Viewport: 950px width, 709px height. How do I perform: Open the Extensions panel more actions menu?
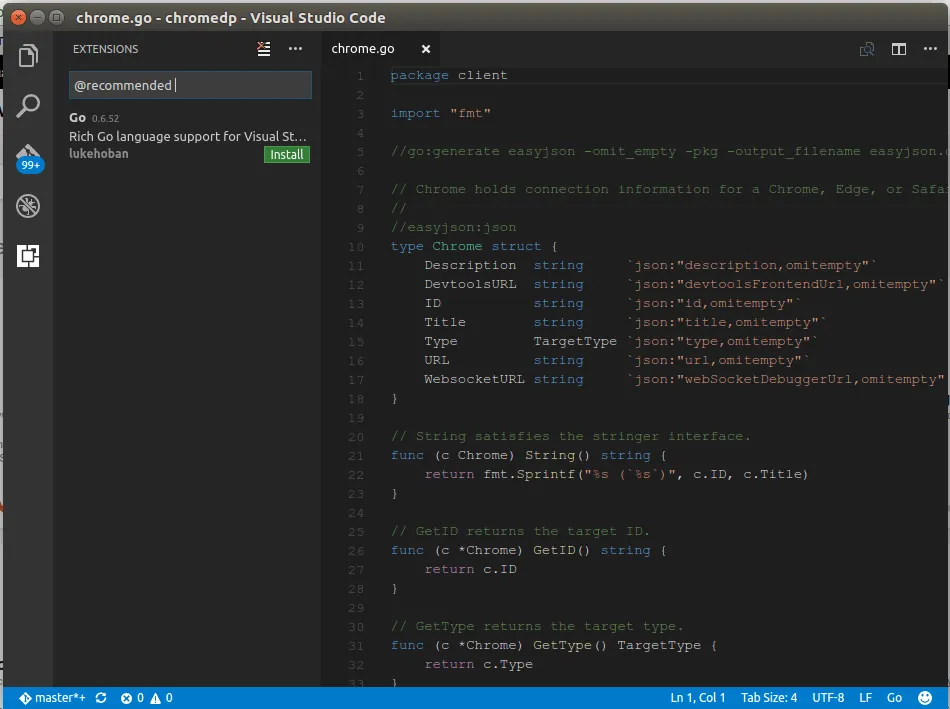tap(295, 49)
